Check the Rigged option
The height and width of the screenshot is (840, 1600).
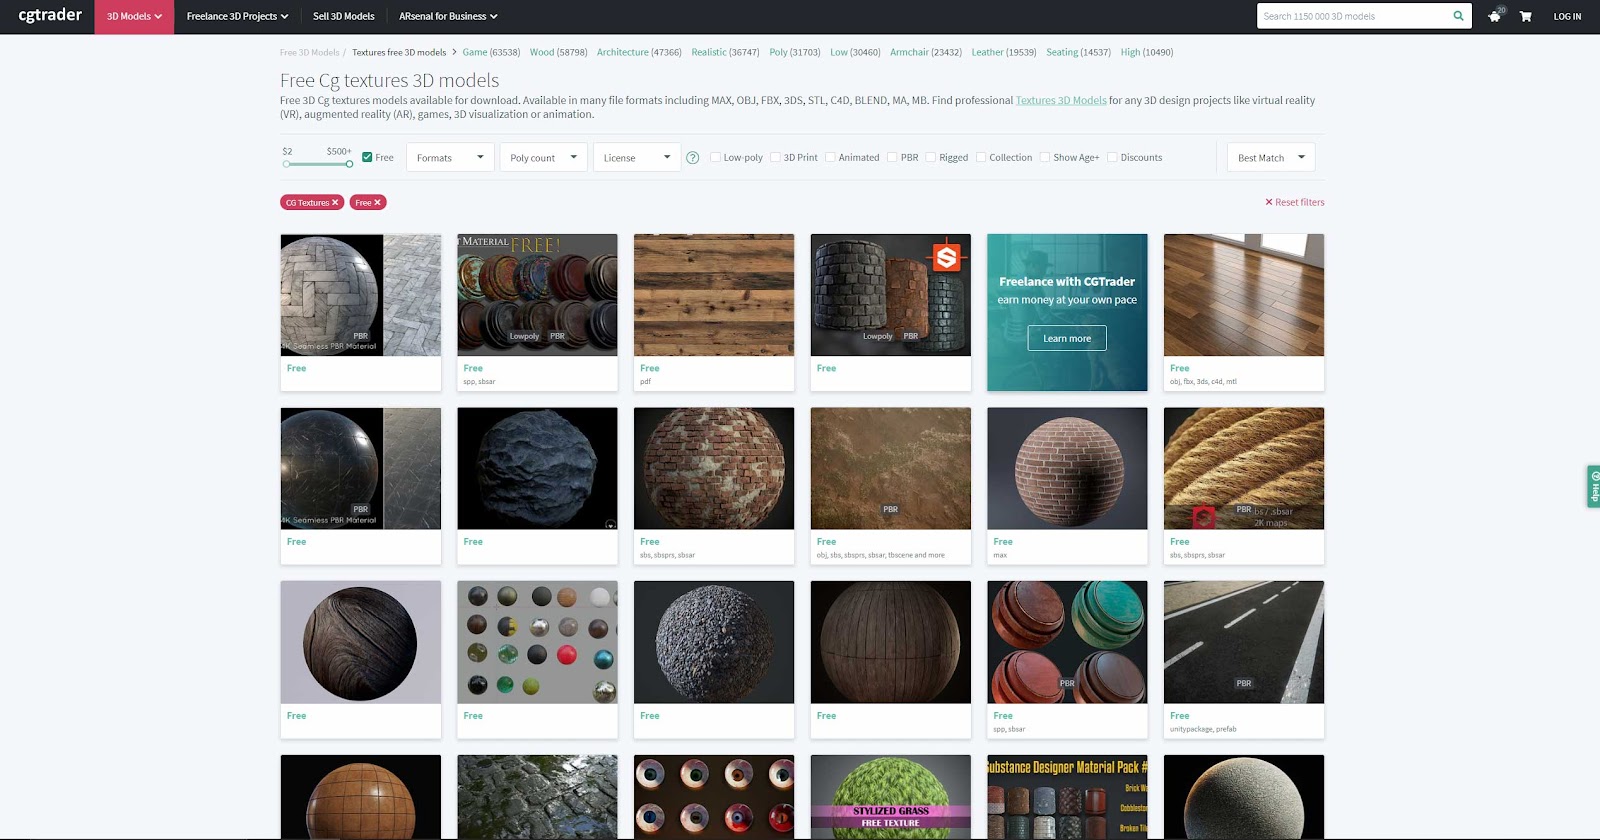click(931, 157)
